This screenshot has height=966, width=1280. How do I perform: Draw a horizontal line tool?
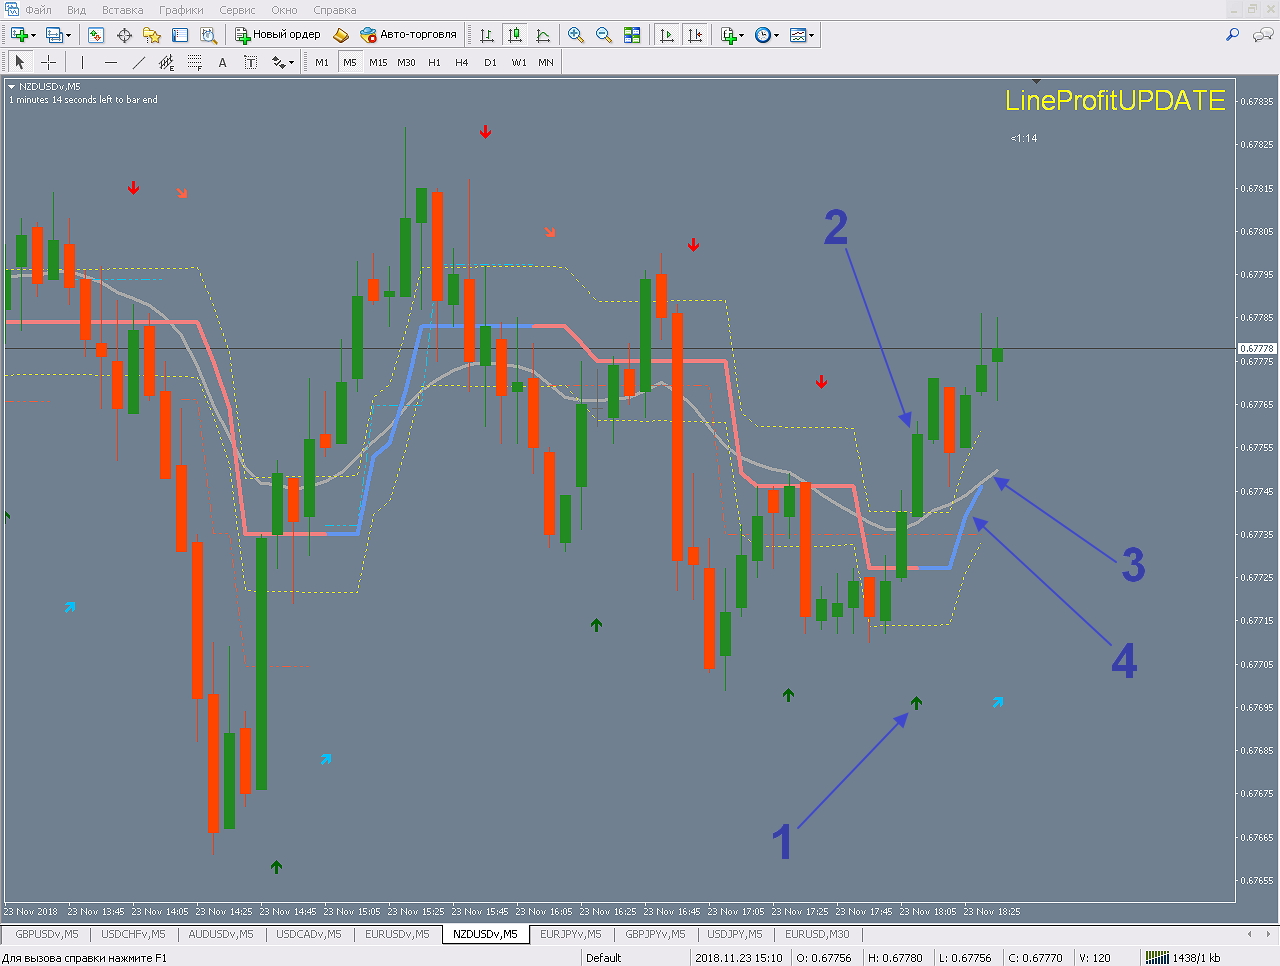[x=110, y=62]
